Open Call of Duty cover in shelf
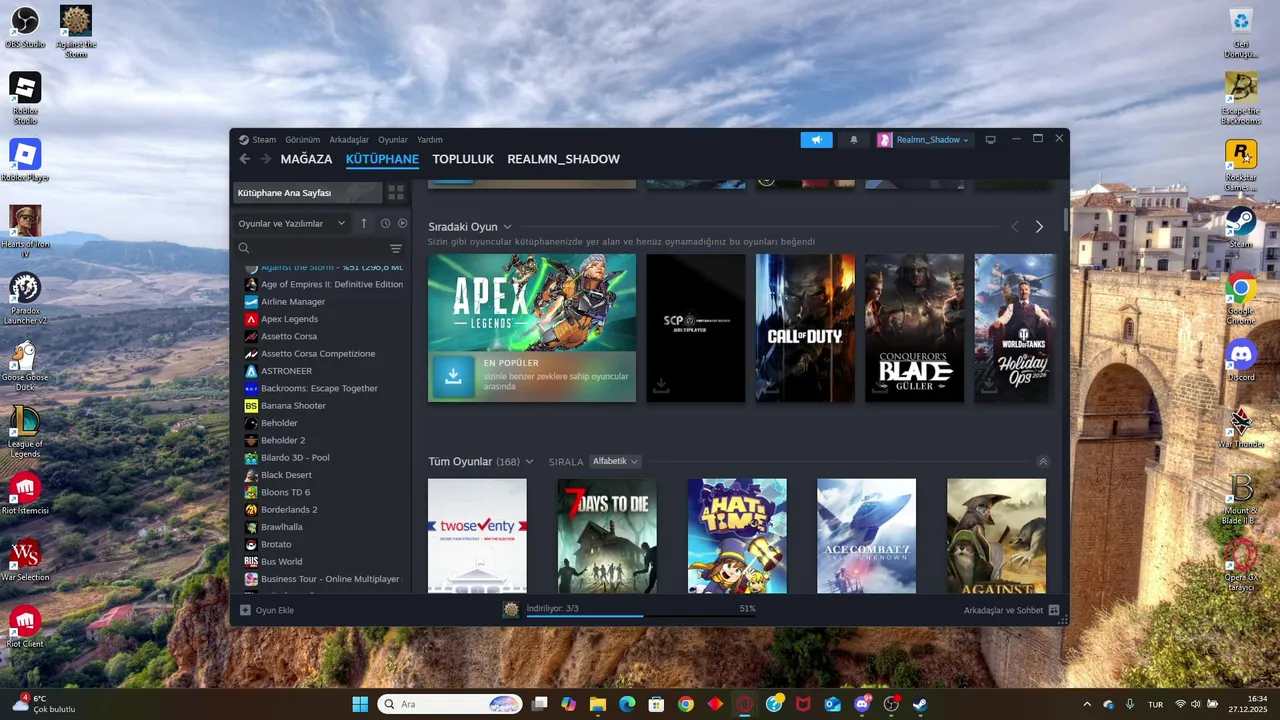The height and width of the screenshot is (720, 1280). point(805,328)
